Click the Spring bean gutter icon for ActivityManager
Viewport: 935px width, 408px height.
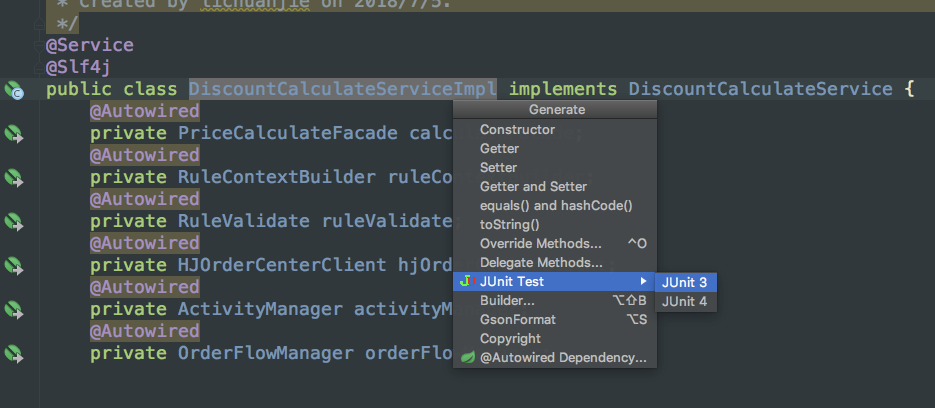(14, 310)
